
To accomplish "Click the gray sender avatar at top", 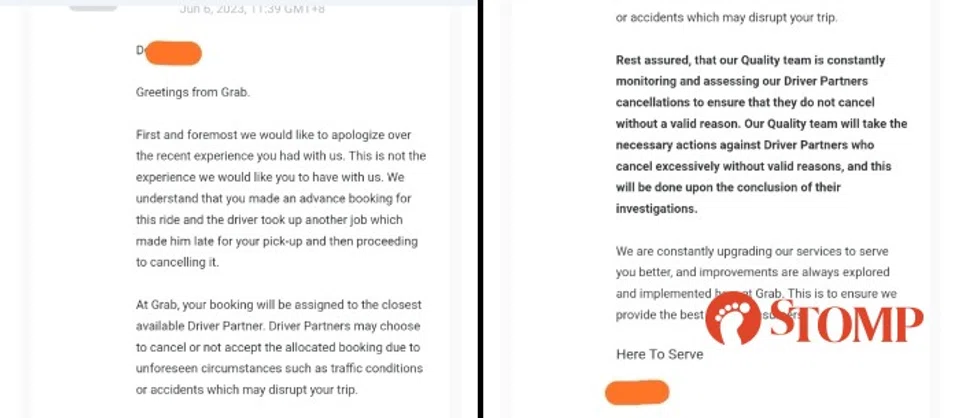I will point(92,5).
